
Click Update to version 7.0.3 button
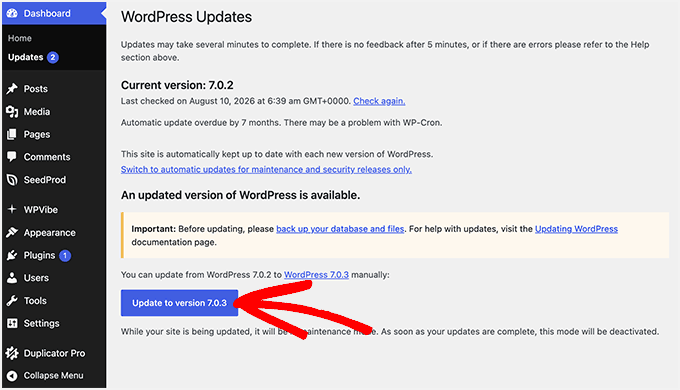pos(180,303)
